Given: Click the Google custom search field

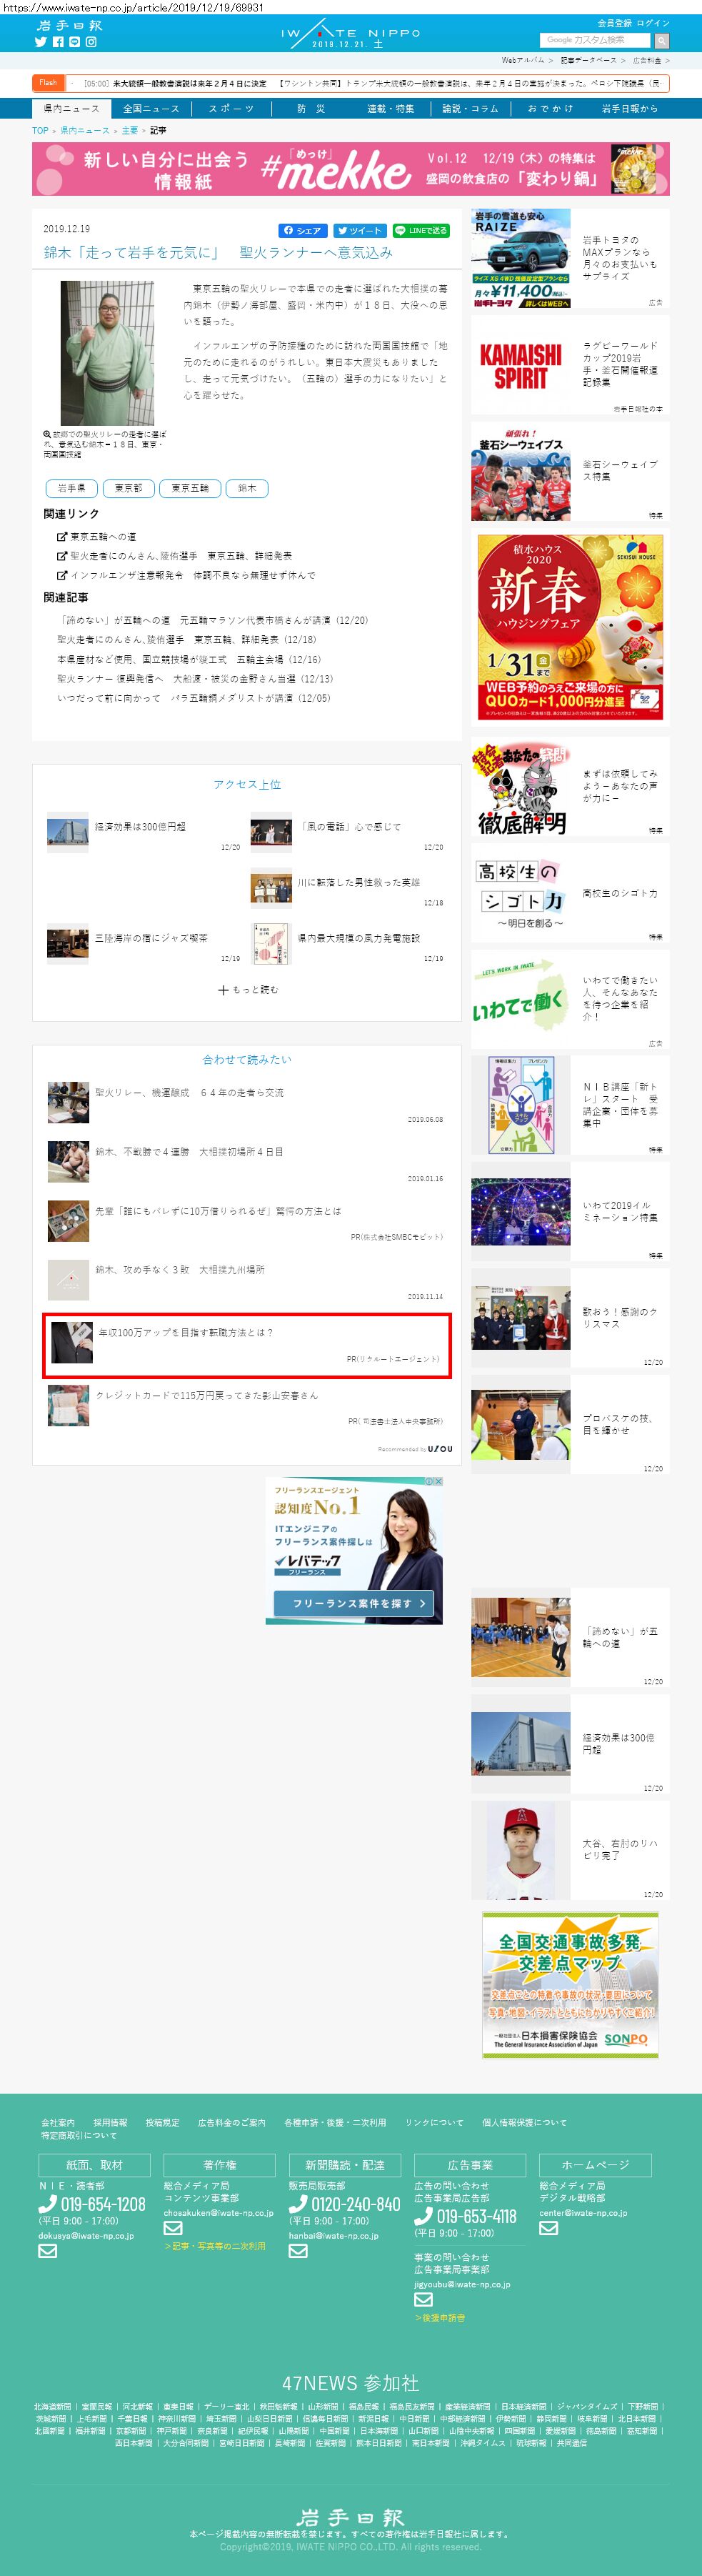Looking at the screenshot, I should click(595, 40).
